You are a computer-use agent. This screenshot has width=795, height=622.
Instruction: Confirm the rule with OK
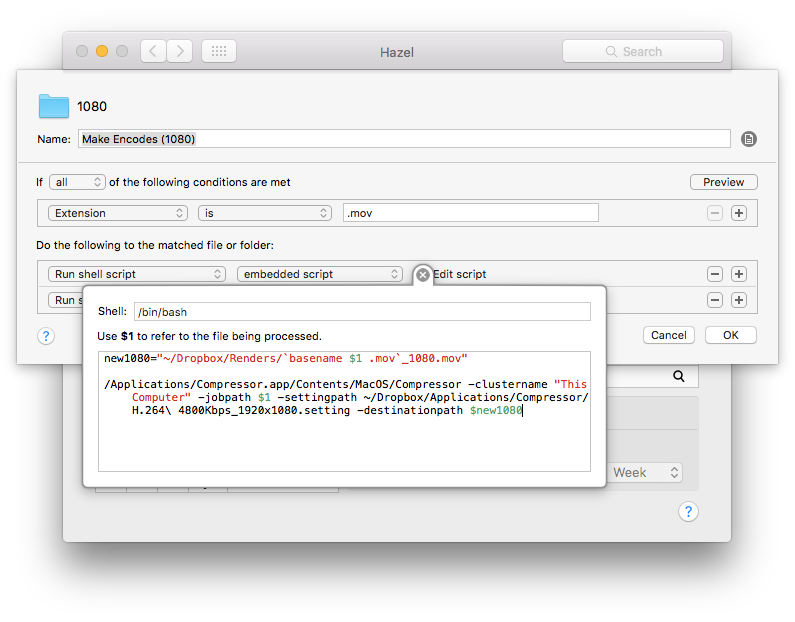pyautogui.click(x=731, y=335)
